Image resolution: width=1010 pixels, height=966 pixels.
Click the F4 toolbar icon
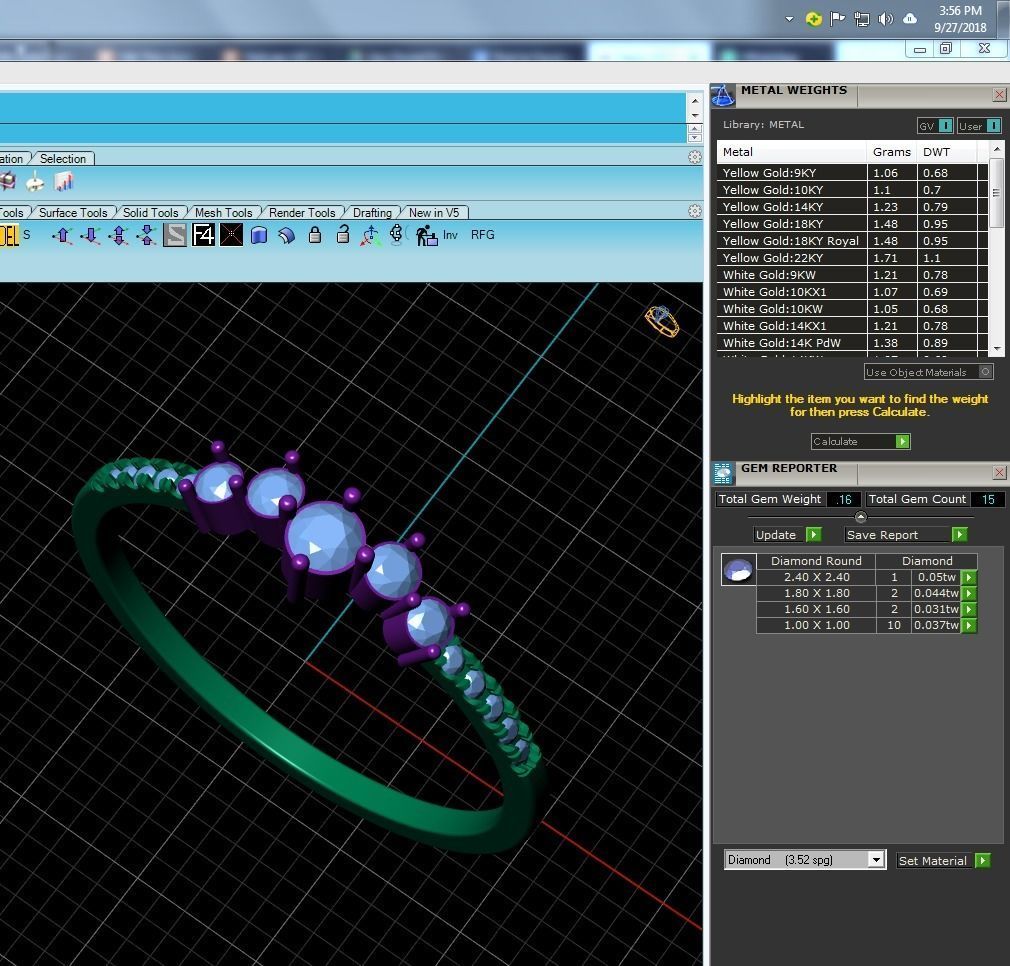203,235
